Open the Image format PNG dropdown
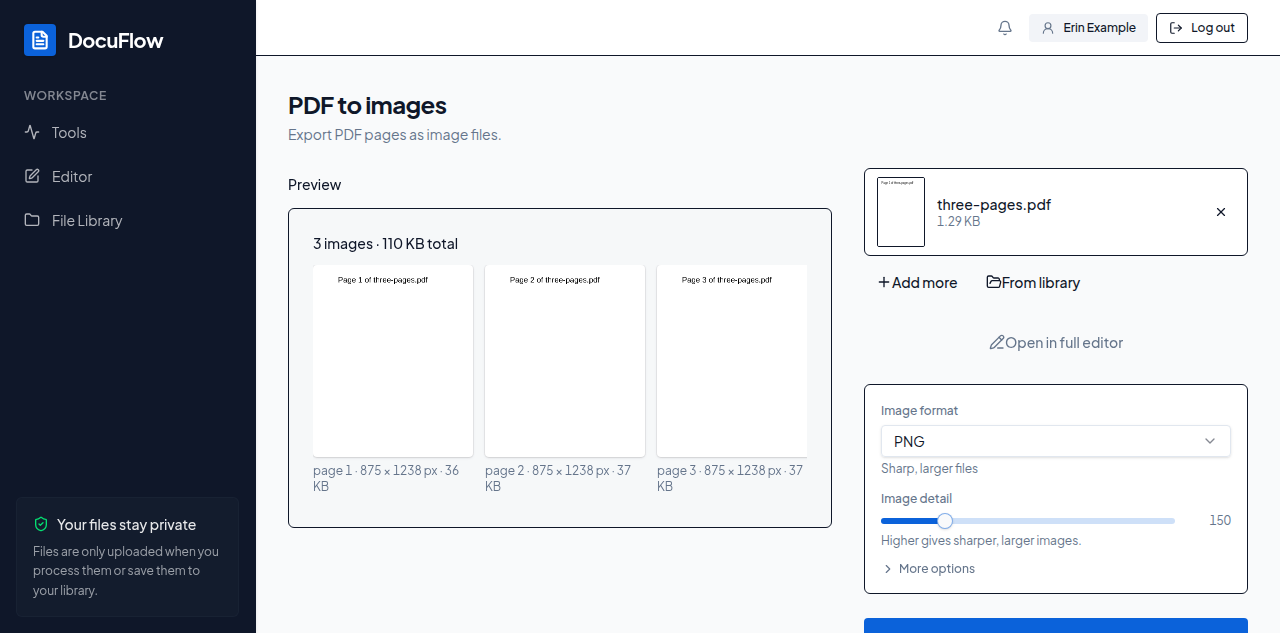 pyautogui.click(x=1056, y=441)
